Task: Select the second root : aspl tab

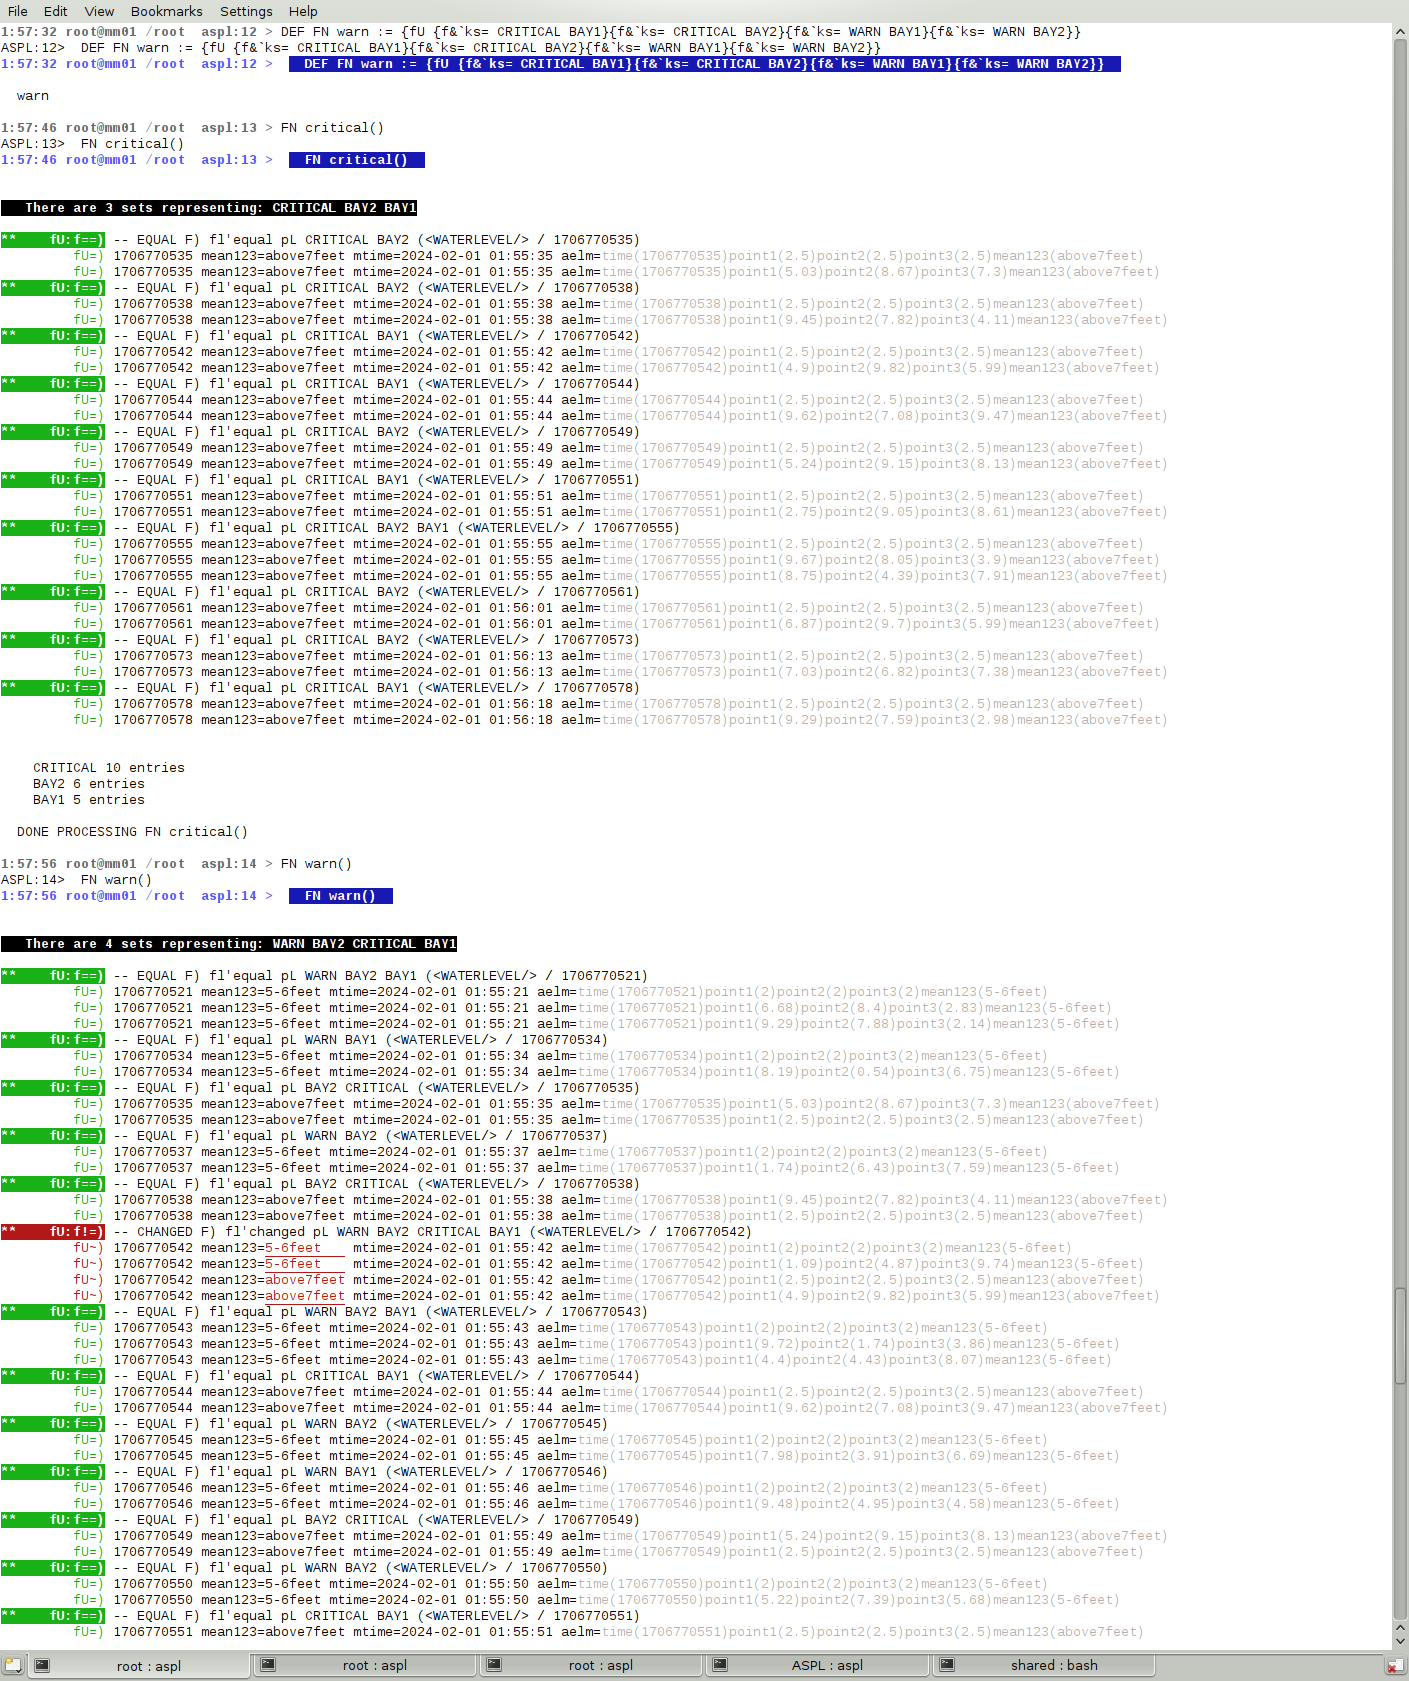Action: click(374, 1665)
